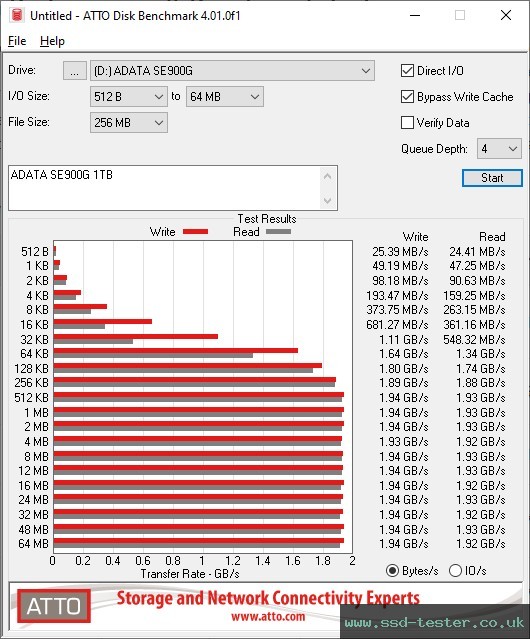
Task: Click the Transfer Rate - GB/s axis label
Action: 190,574
